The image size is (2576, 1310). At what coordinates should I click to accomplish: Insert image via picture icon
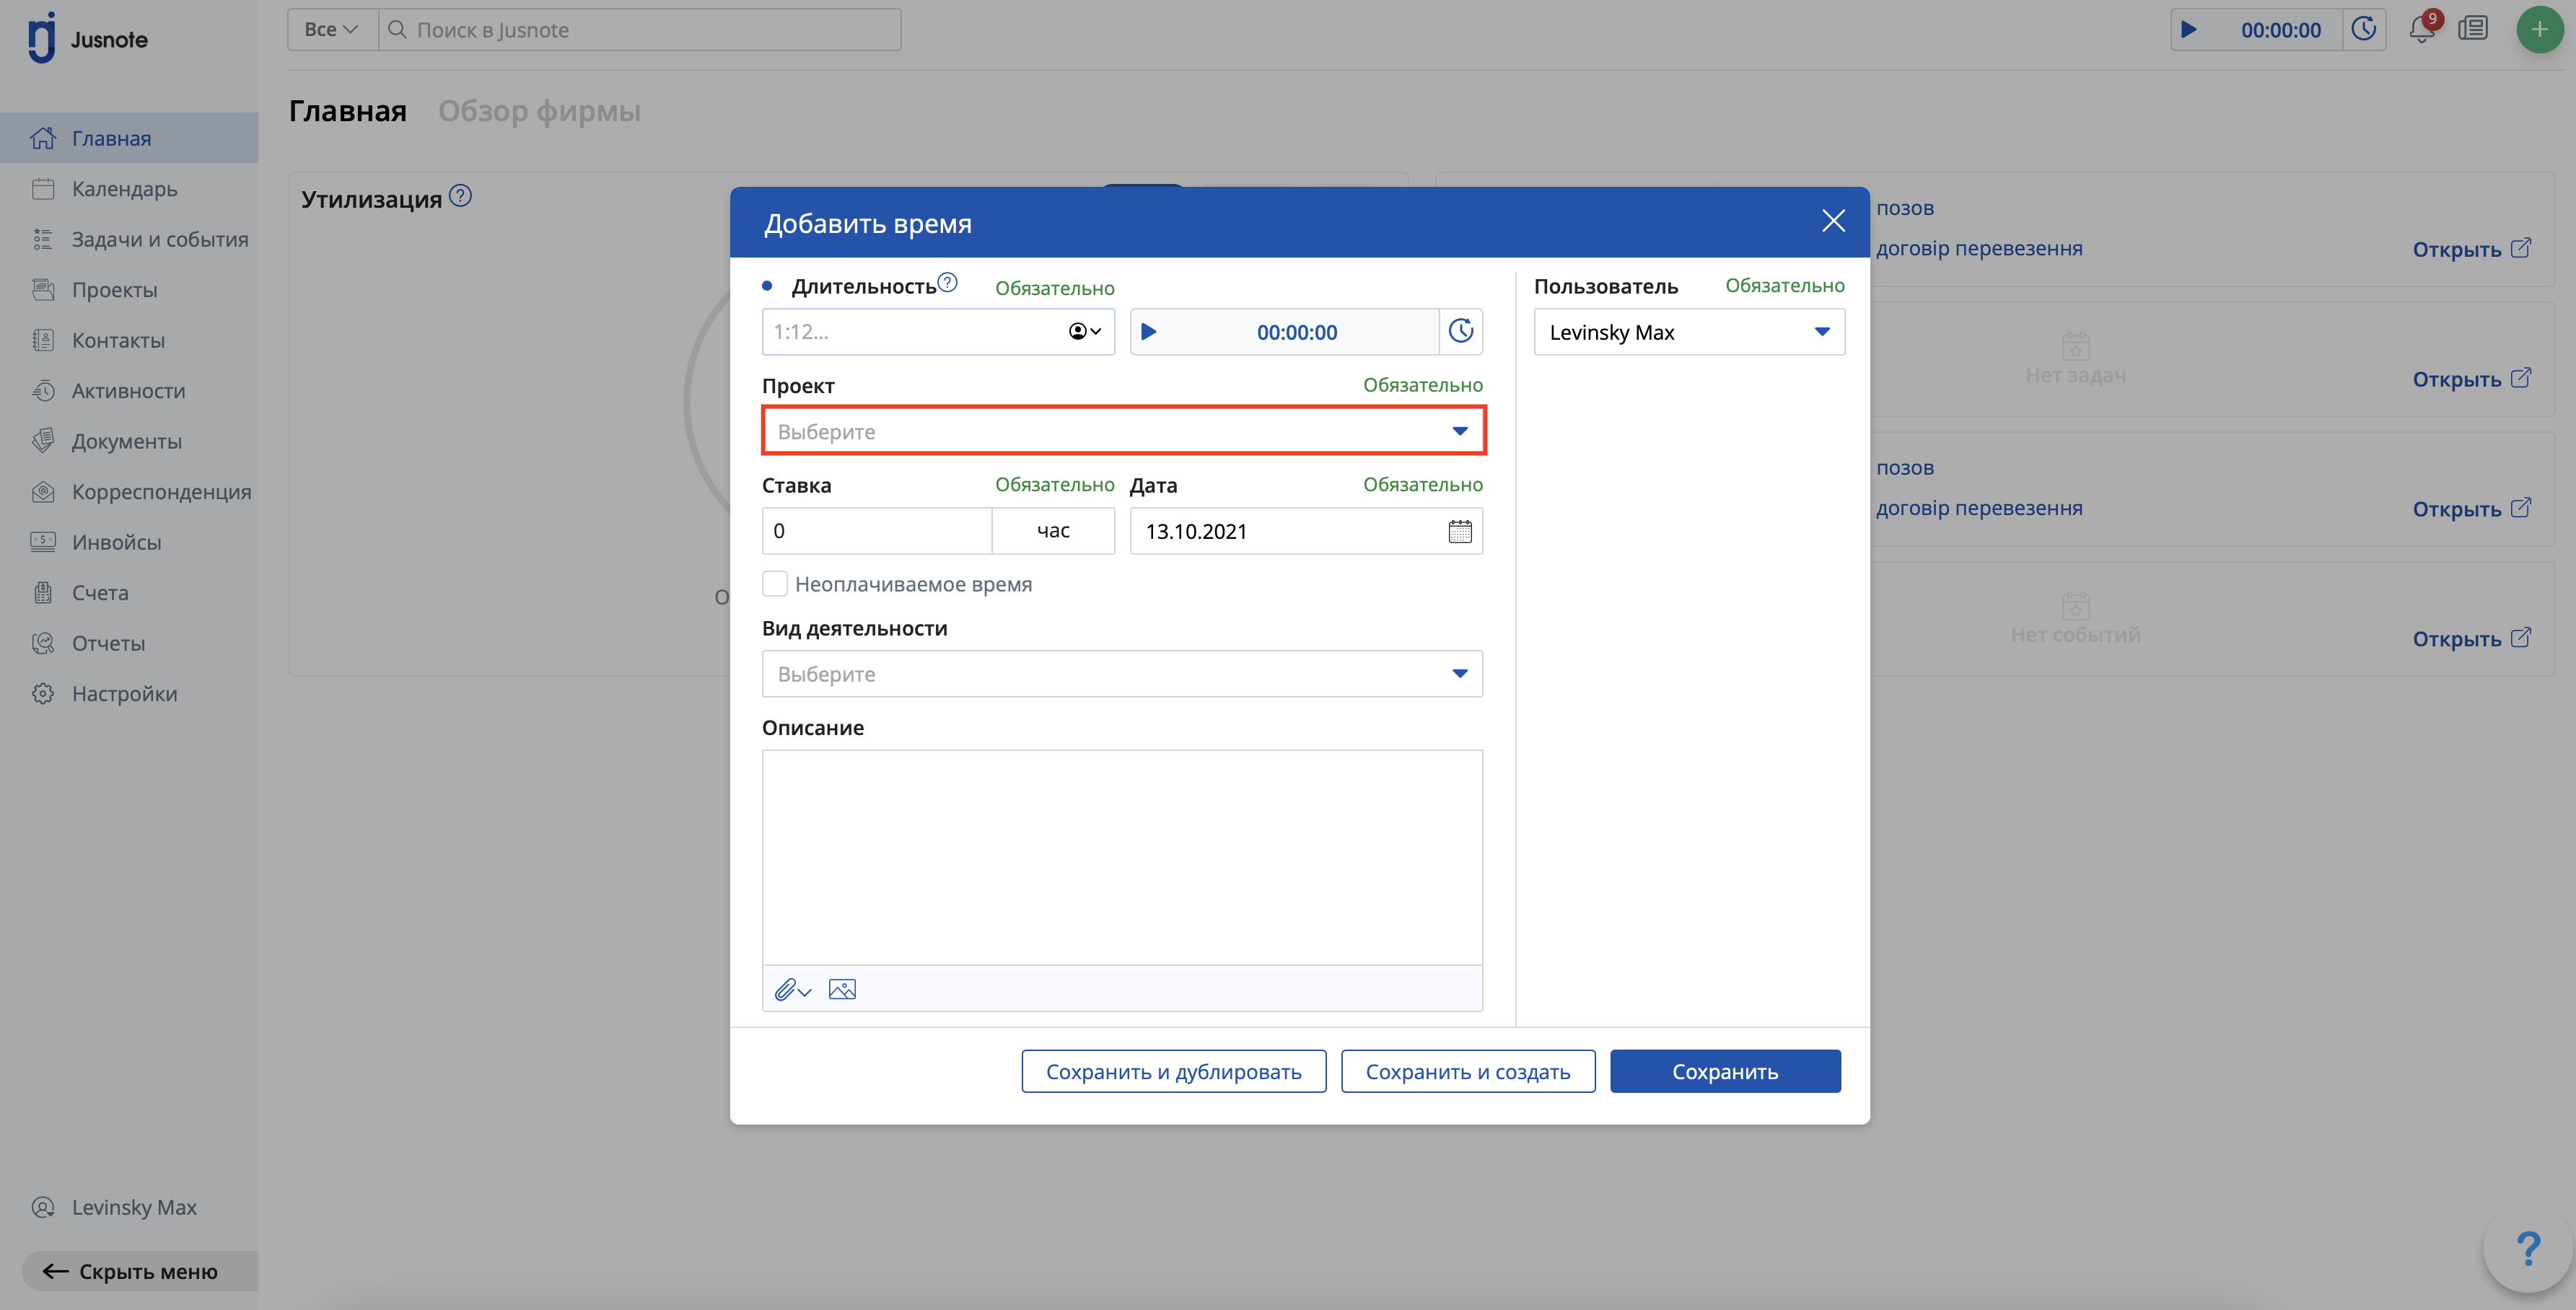point(842,989)
